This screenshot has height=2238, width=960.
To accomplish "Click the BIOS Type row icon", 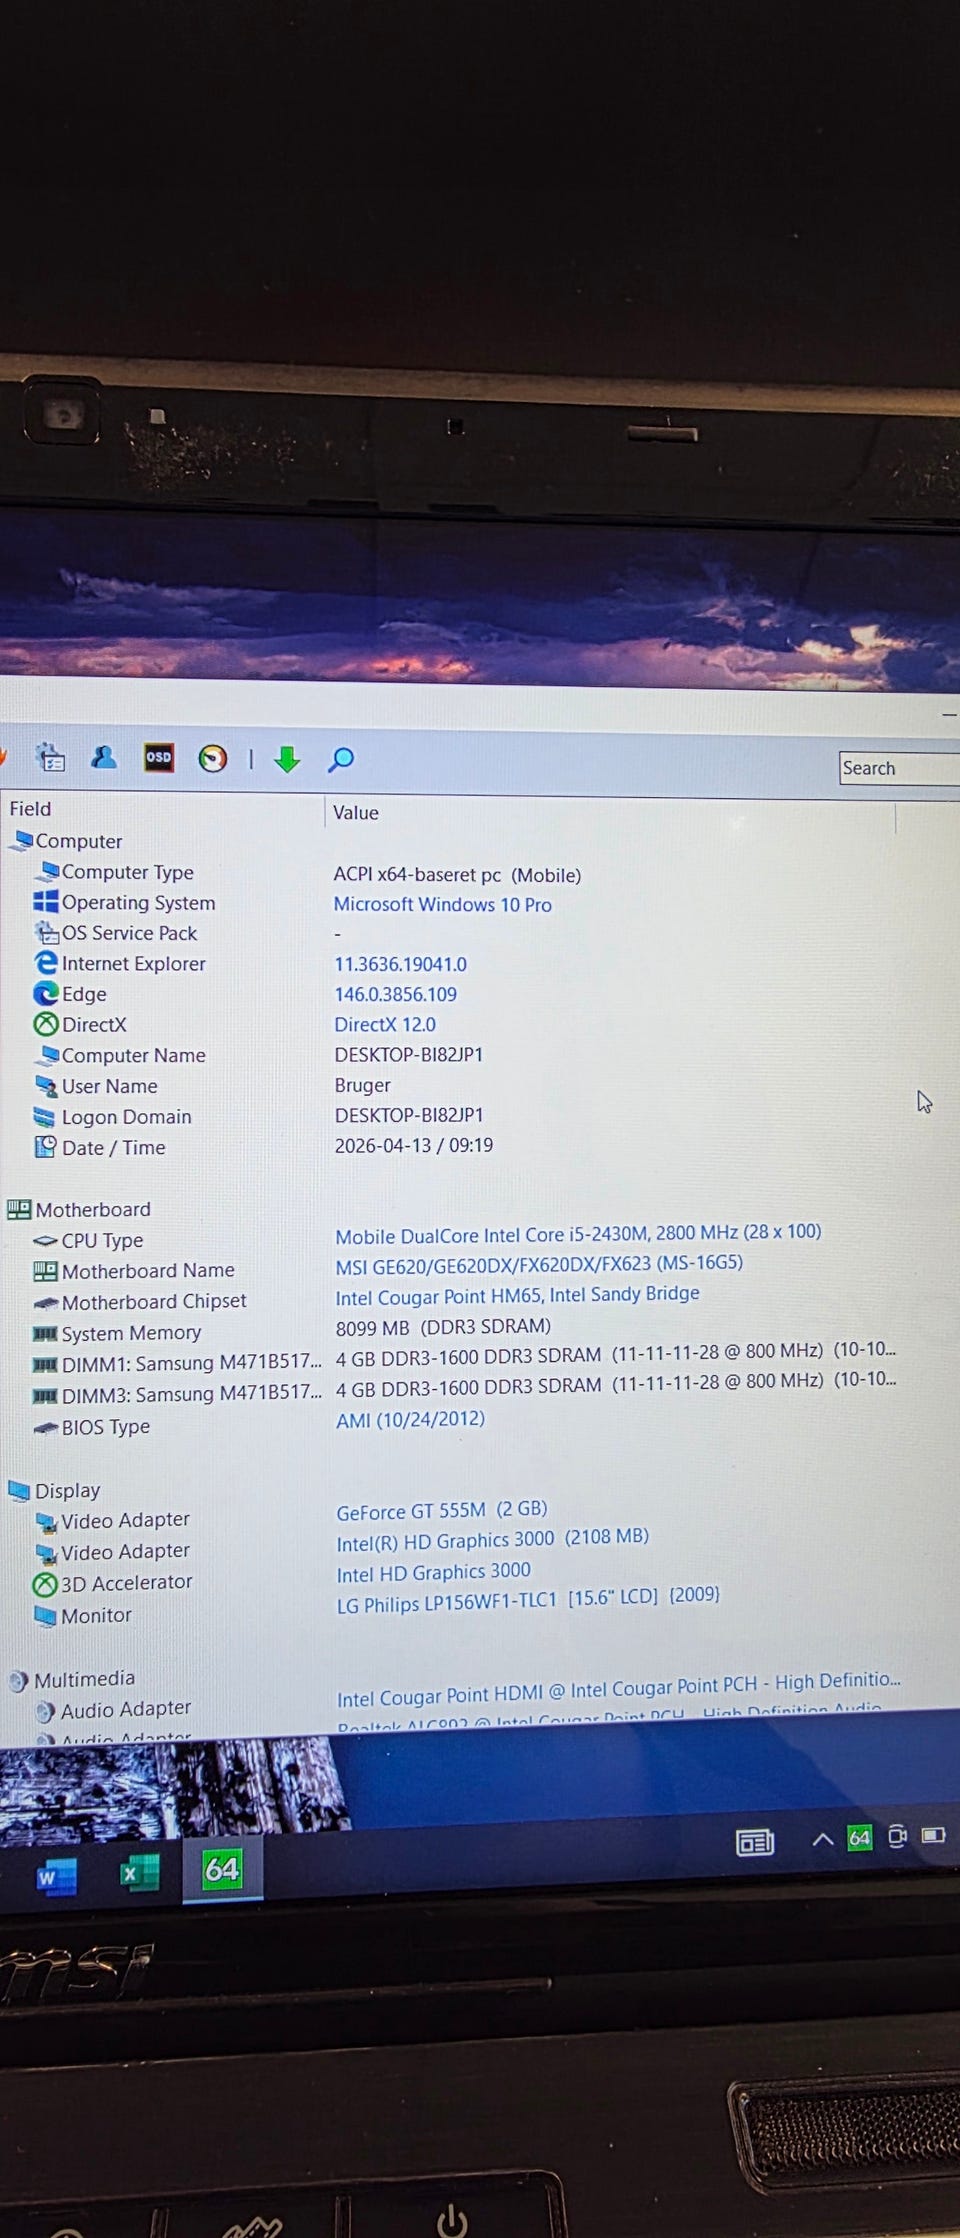I will 45,1428.
